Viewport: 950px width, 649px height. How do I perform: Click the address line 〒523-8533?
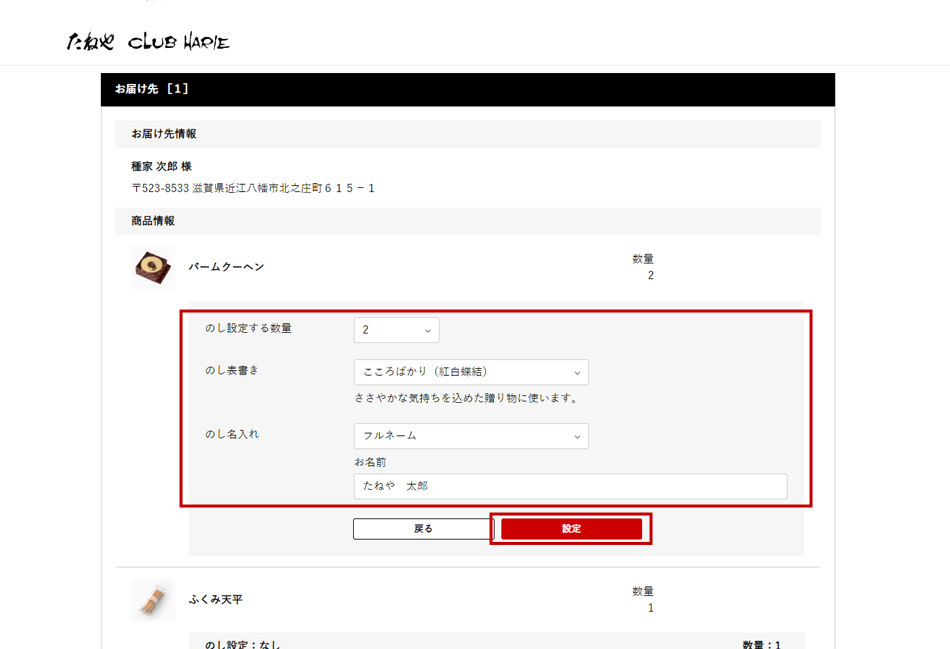[253, 188]
